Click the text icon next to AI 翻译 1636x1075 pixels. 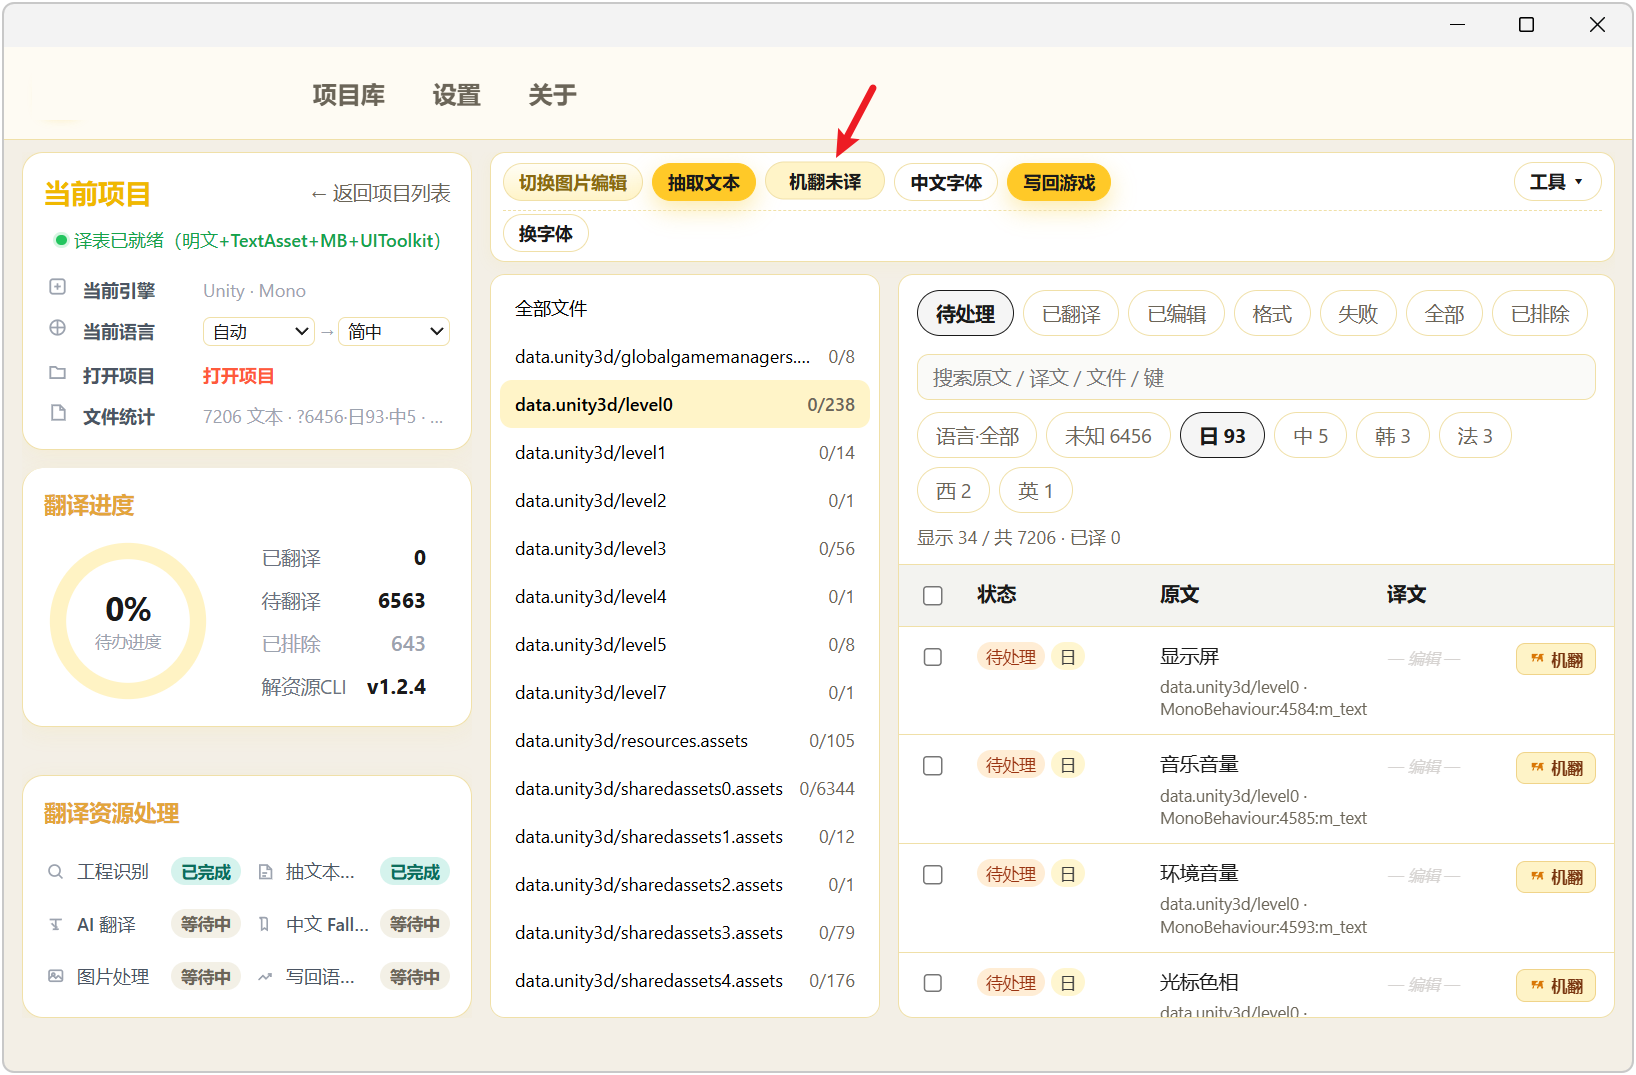click(56, 925)
